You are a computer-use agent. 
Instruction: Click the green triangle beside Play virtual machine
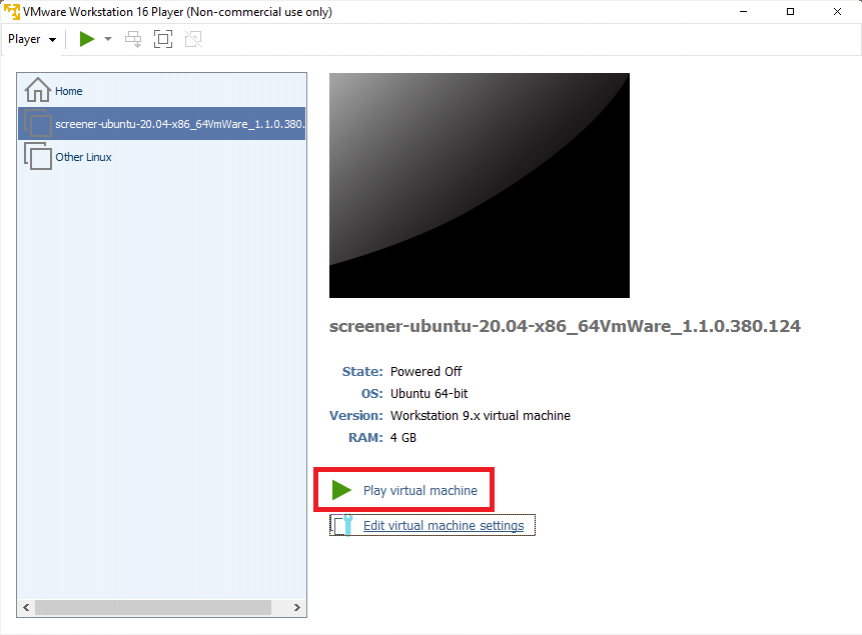tap(342, 490)
